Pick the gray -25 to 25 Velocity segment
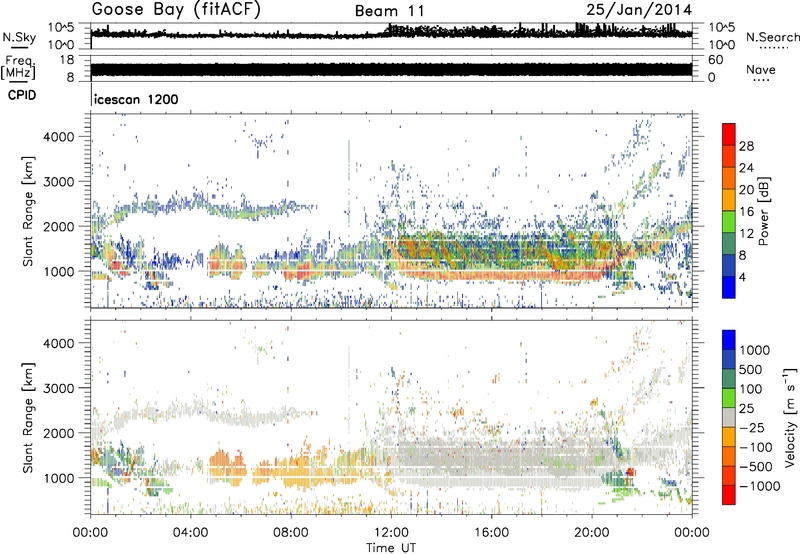 pos(729,417)
